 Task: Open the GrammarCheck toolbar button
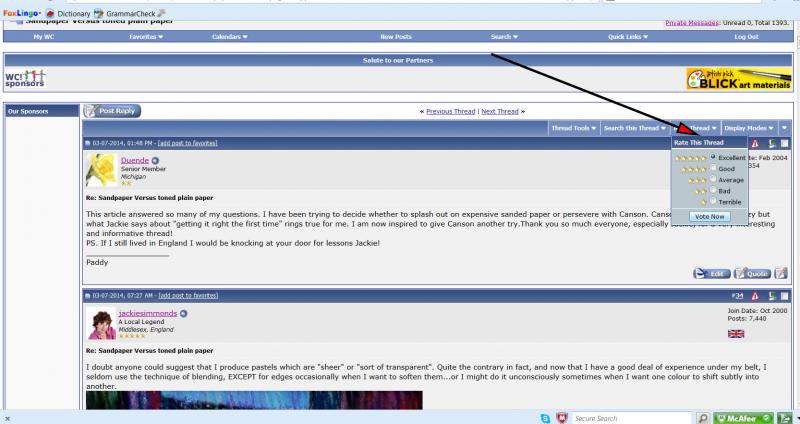tap(124, 14)
